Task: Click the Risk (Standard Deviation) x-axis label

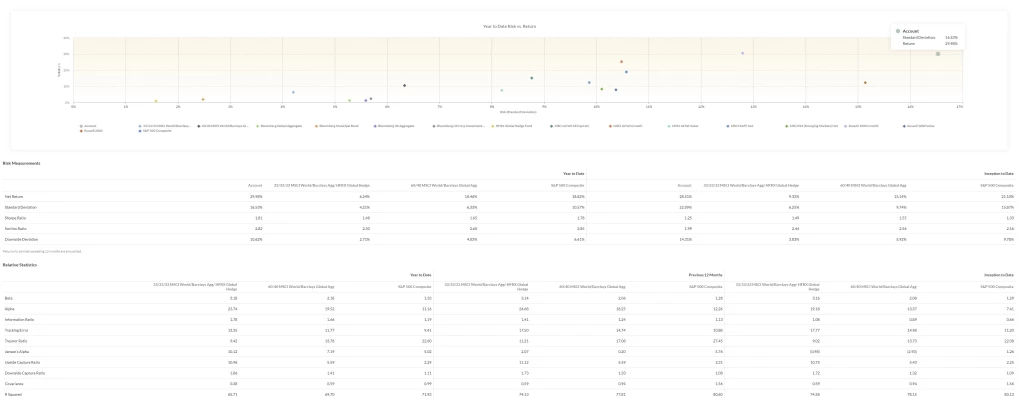Action: 518,112
